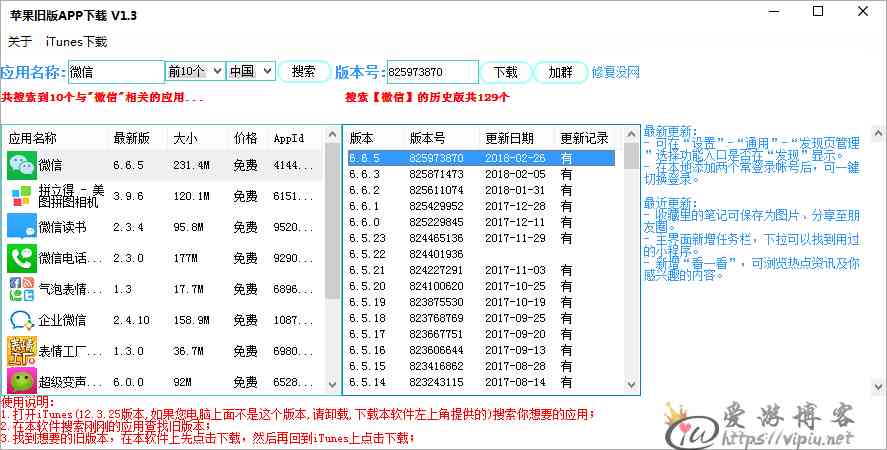Select the 气泡表情 app icon

coord(22,289)
